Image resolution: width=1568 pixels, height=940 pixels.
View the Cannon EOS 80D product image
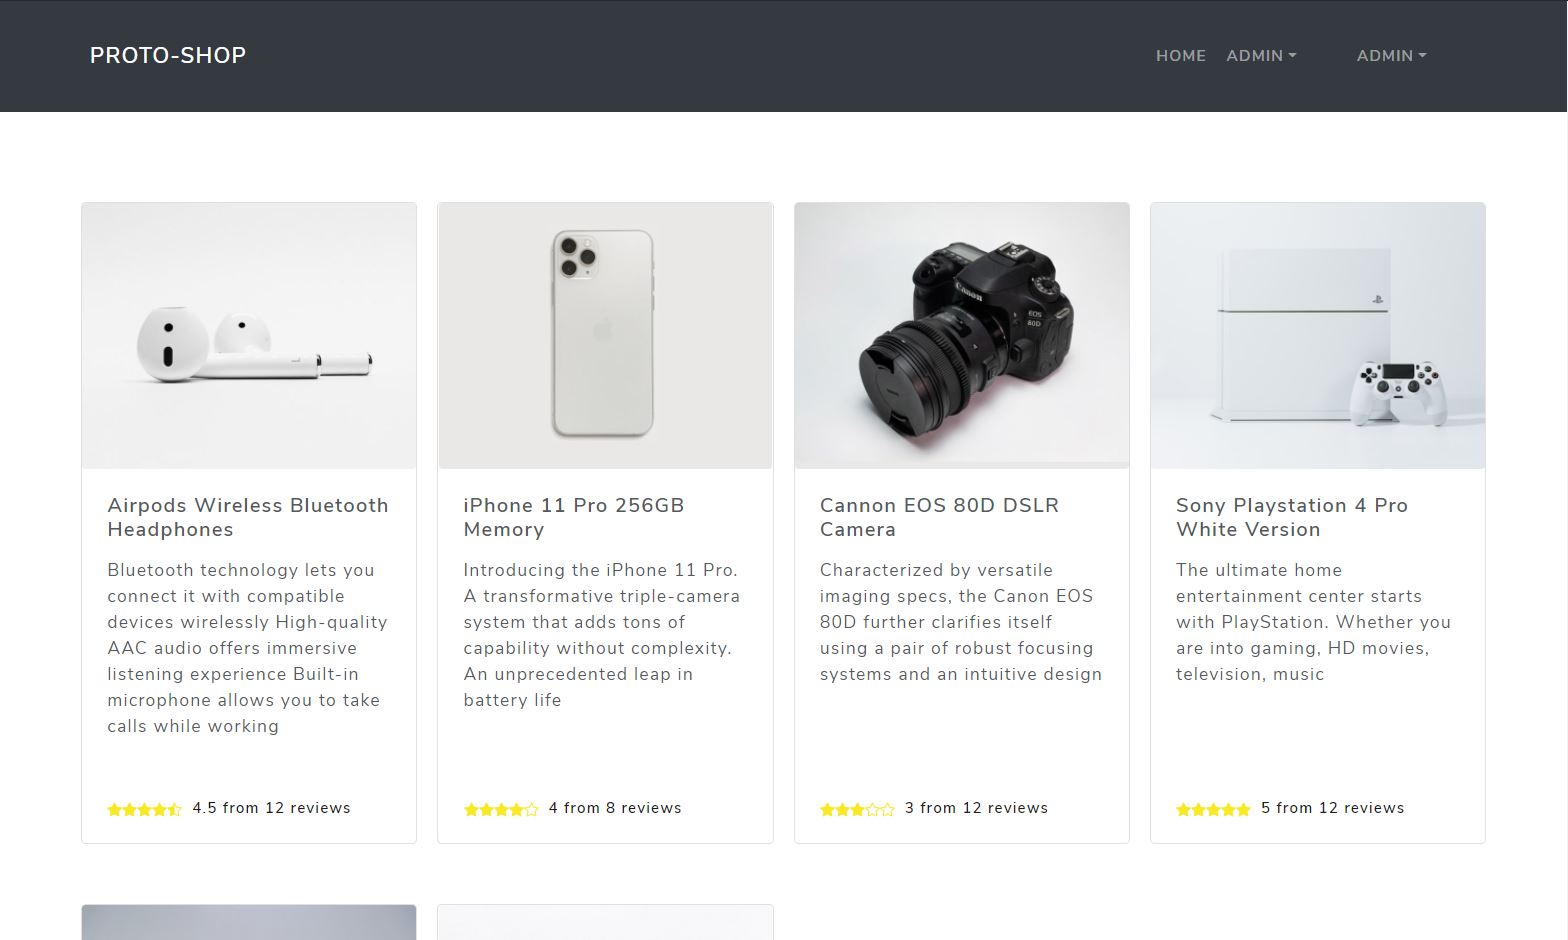click(961, 335)
